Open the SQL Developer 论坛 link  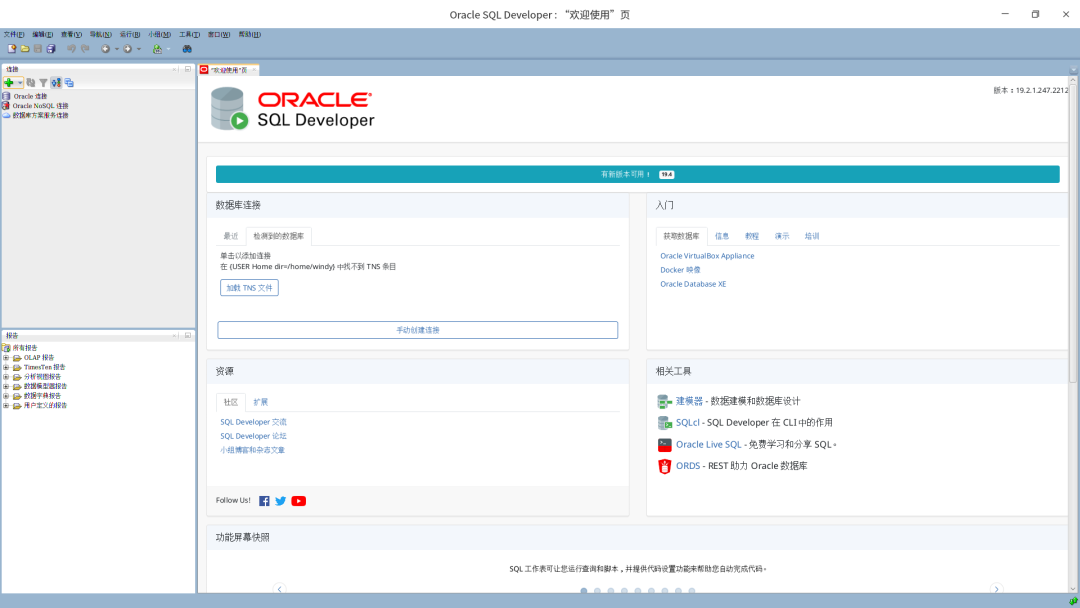pos(253,437)
